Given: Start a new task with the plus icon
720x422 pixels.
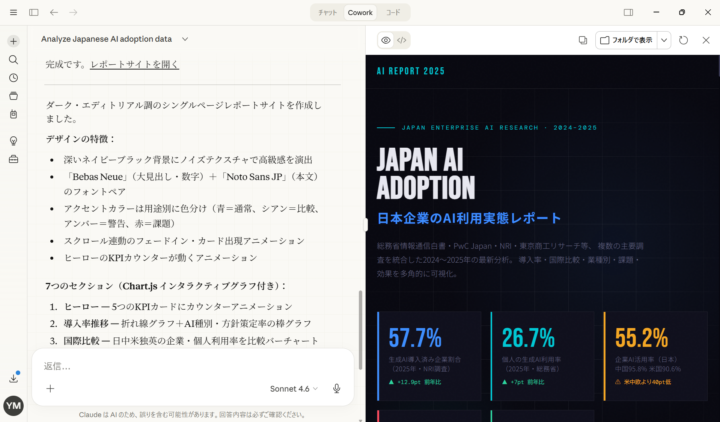Looking at the screenshot, I should point(13,41).
